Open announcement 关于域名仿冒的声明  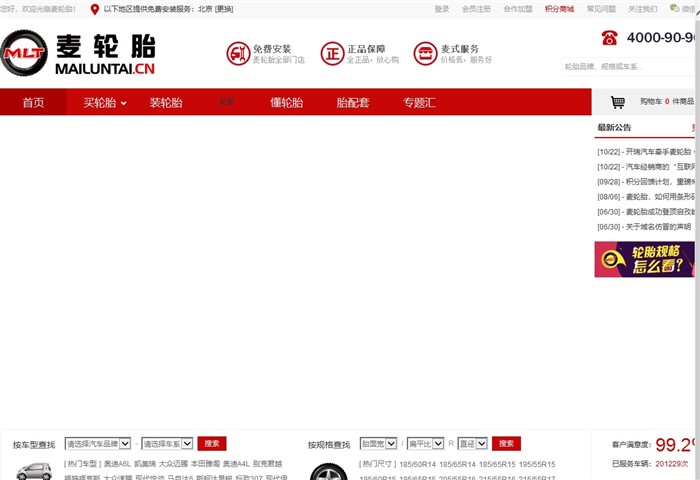(644, 227)
